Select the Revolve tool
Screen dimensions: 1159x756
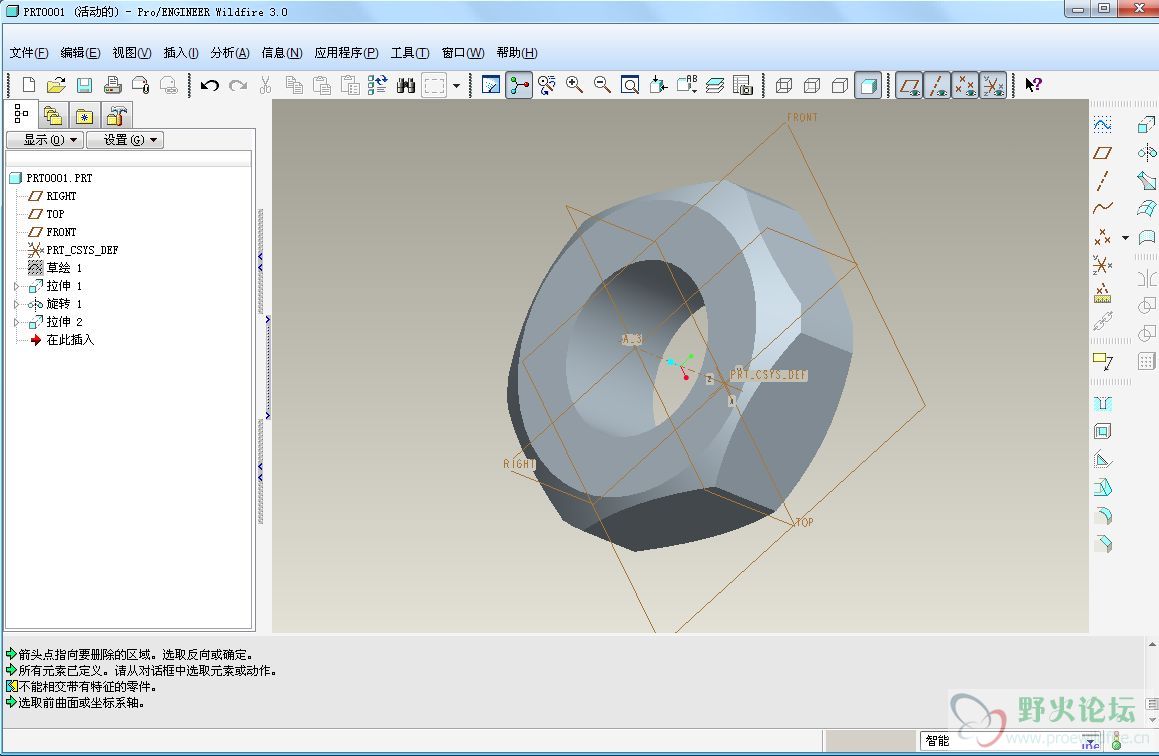1146,153
